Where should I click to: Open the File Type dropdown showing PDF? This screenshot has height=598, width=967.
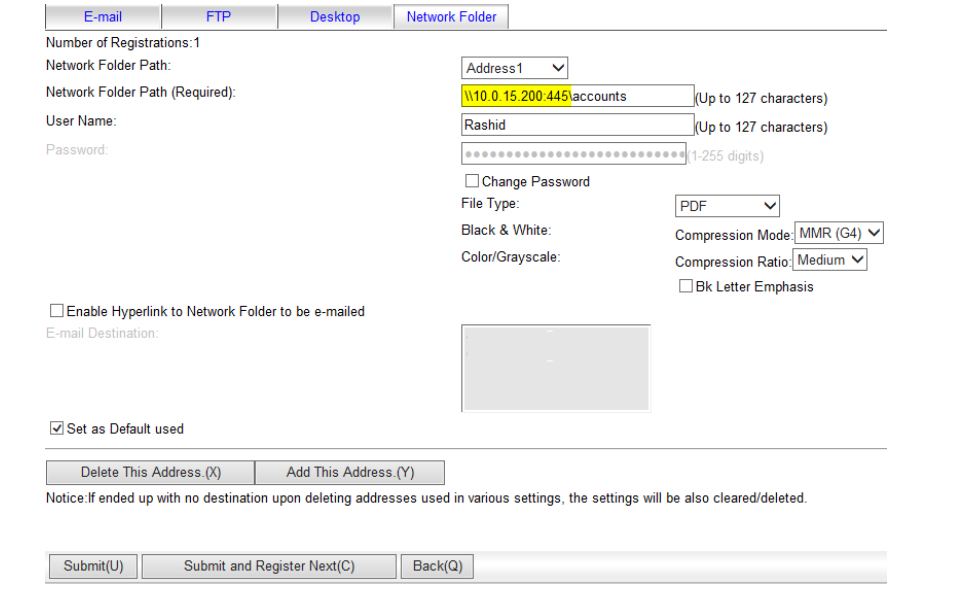(727, 206)
